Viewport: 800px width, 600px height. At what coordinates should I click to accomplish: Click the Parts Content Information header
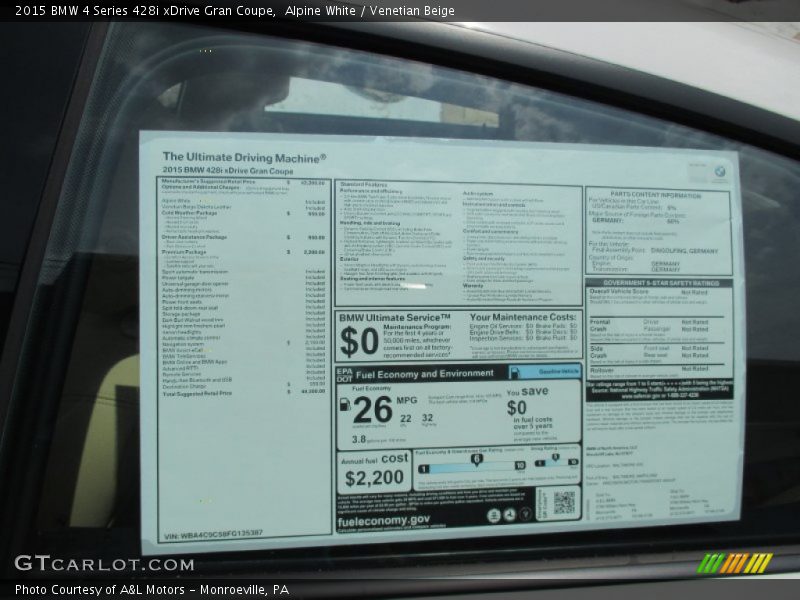656,196
